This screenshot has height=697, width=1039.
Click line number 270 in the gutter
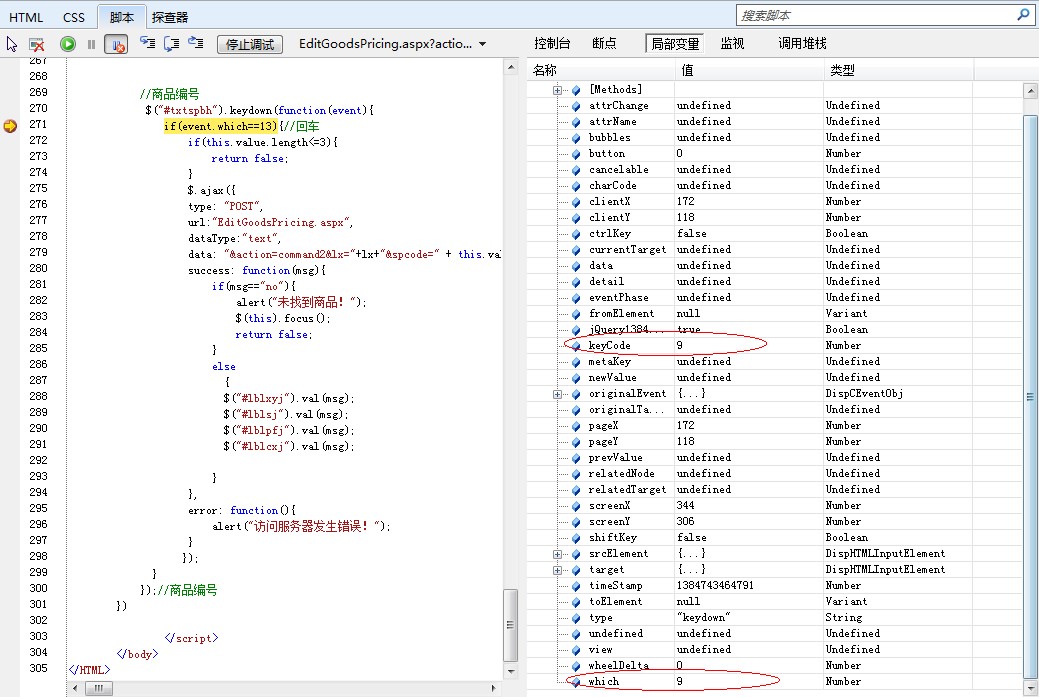(x=38, y=108)
